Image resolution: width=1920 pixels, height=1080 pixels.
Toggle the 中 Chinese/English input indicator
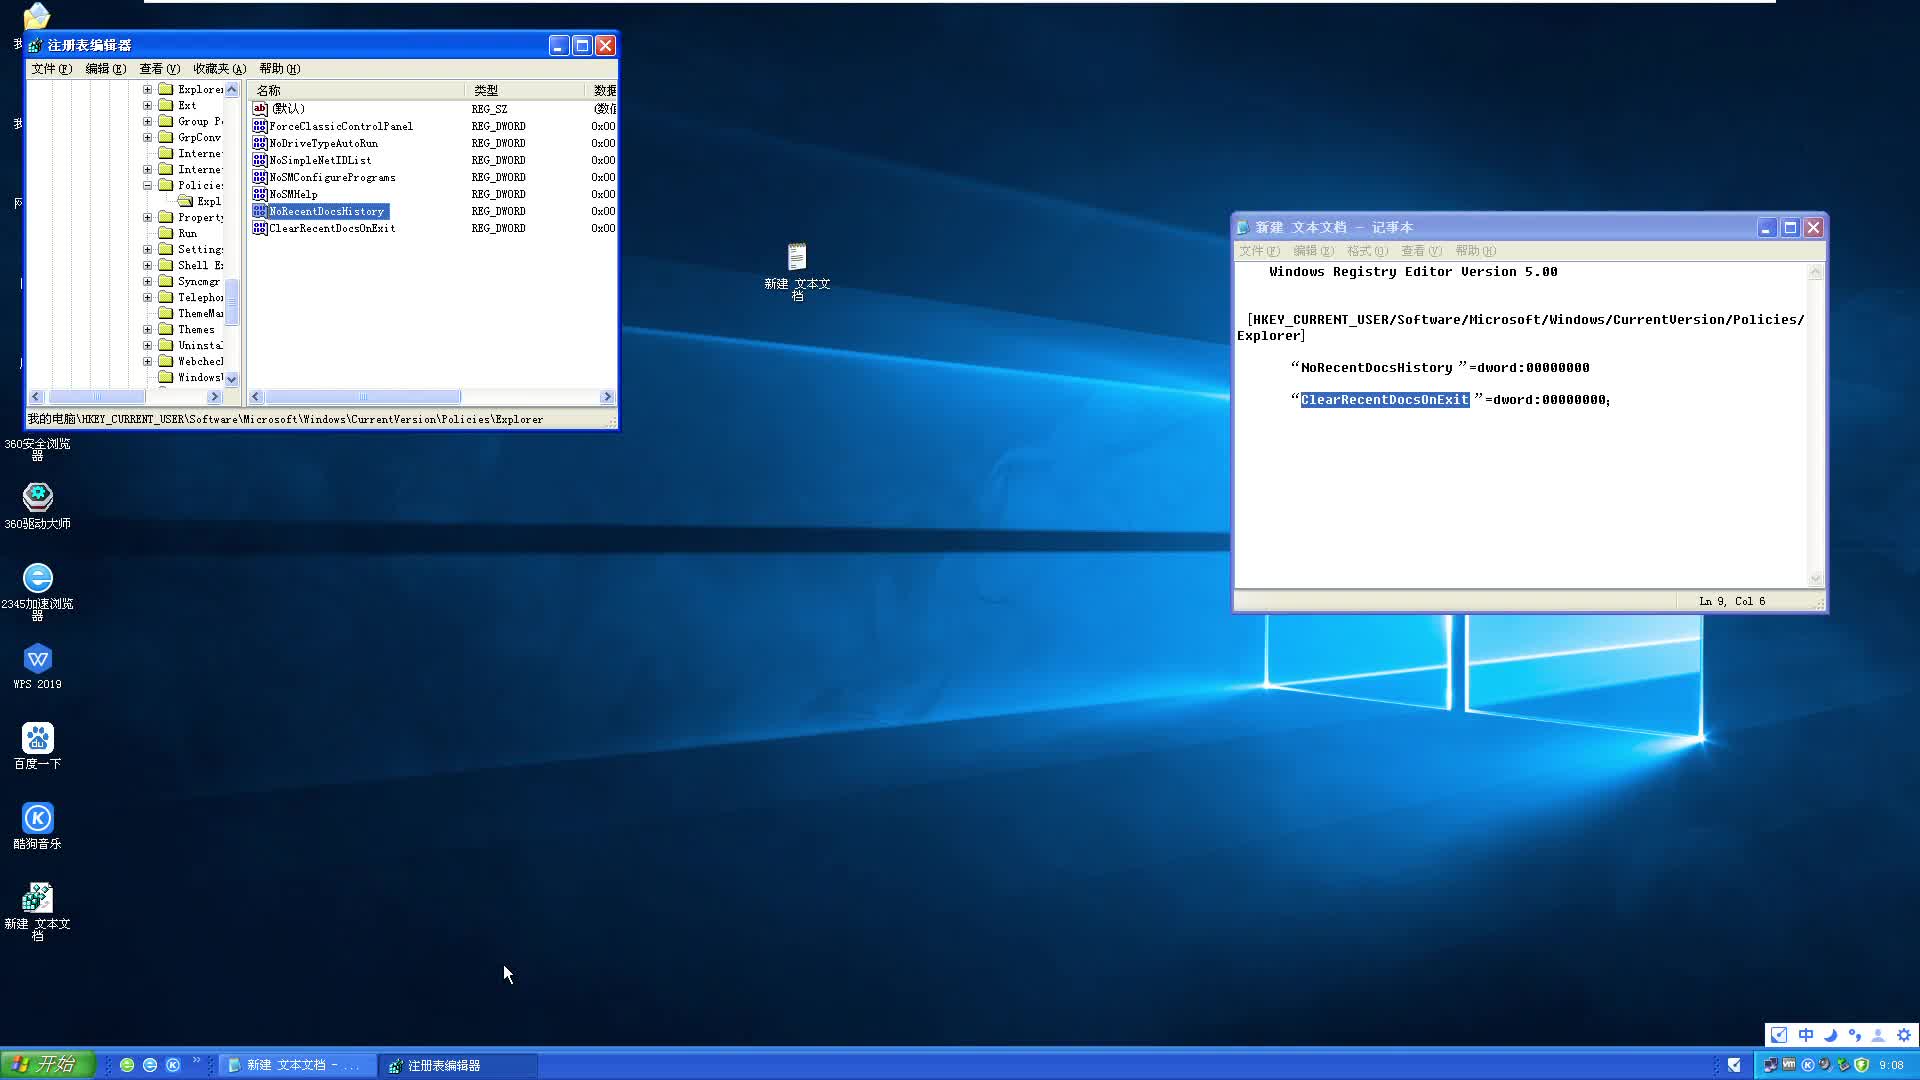1806,1035
